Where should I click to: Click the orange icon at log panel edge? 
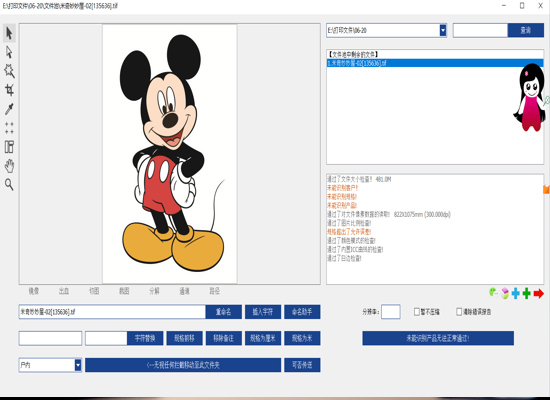point(546,189)
